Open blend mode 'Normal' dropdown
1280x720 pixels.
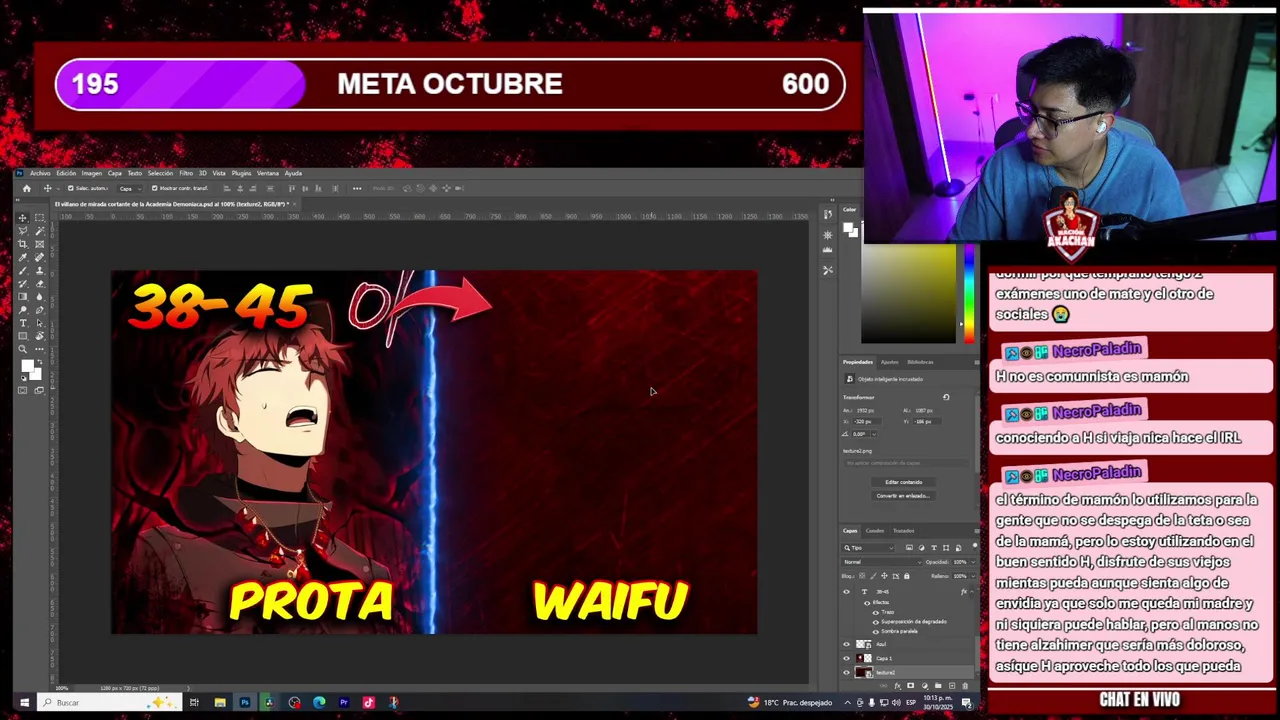[882, 562]
